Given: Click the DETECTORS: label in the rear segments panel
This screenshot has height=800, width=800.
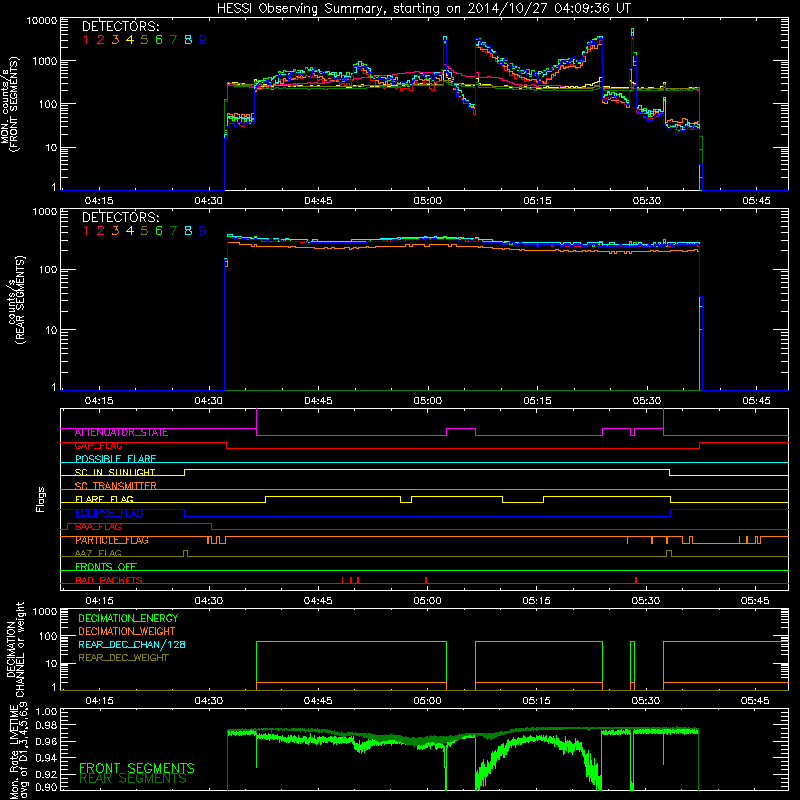Looking at the screenshot, I should 120,217.
